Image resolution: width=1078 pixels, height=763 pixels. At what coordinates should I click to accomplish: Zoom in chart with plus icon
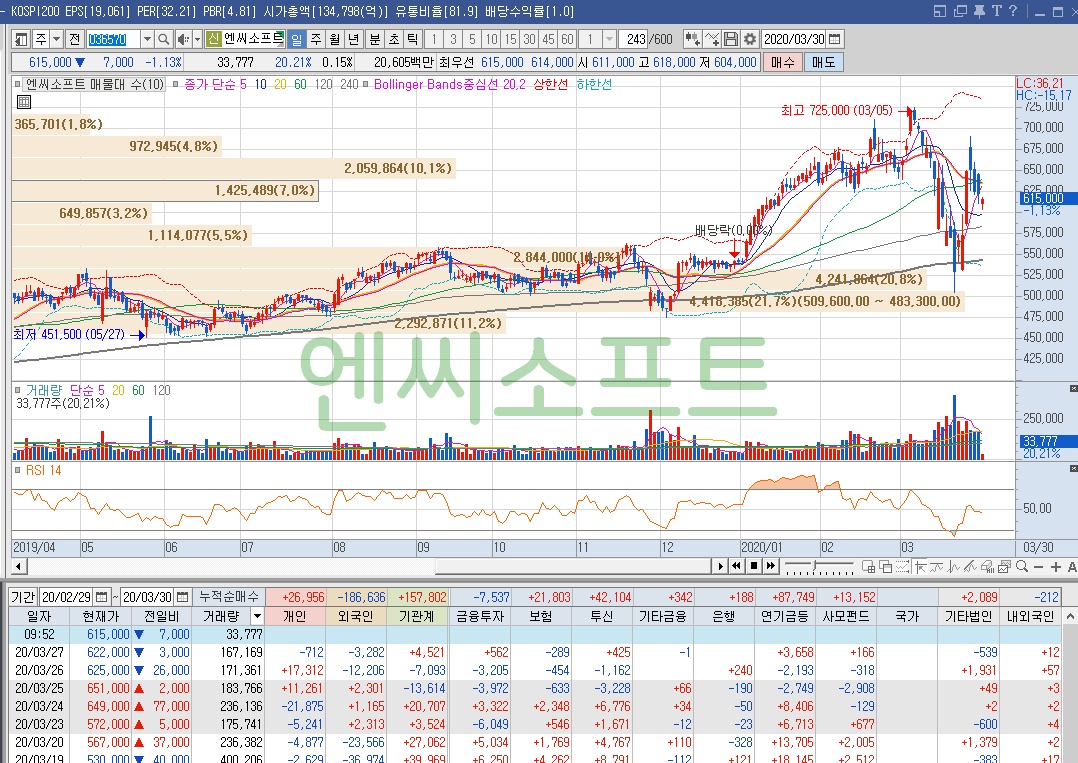coord(1055,566)
